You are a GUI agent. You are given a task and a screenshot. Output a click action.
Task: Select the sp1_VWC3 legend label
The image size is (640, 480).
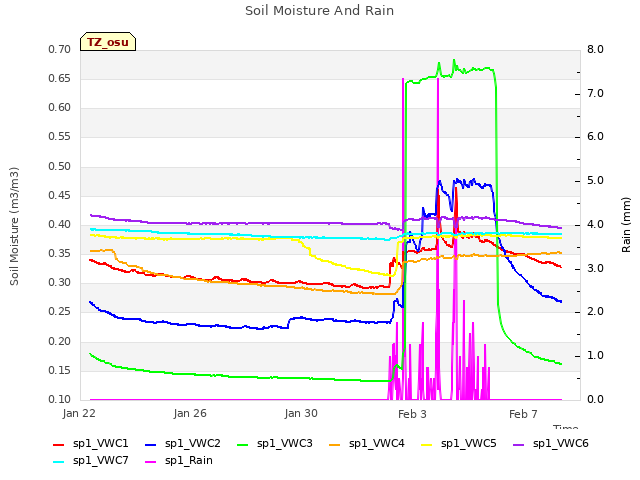(x=284, y=444)
